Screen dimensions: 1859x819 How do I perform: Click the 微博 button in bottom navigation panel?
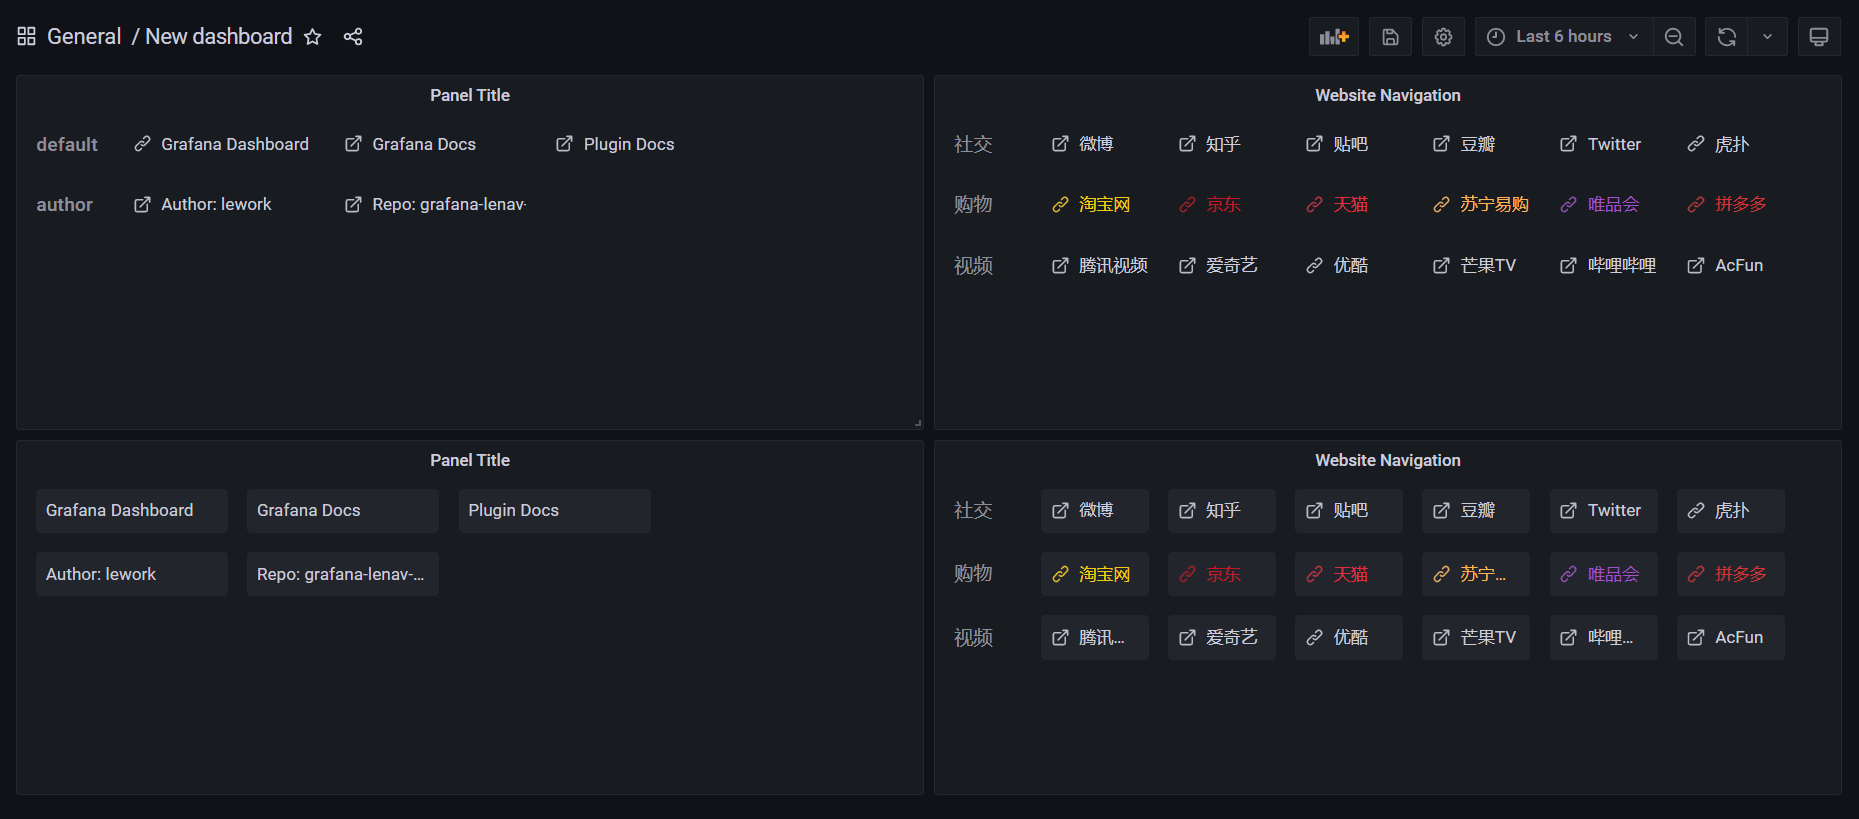(x=1095, y=510)
